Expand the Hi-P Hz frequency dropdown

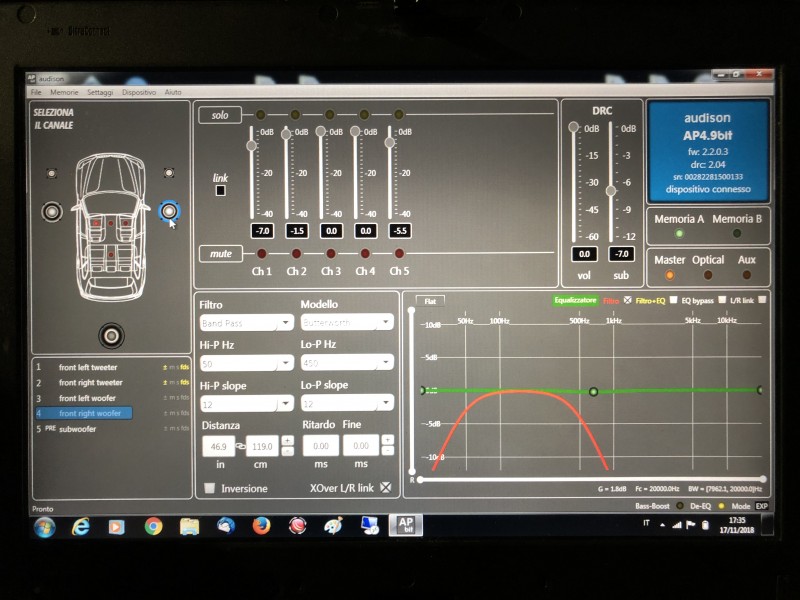[246, 363]
